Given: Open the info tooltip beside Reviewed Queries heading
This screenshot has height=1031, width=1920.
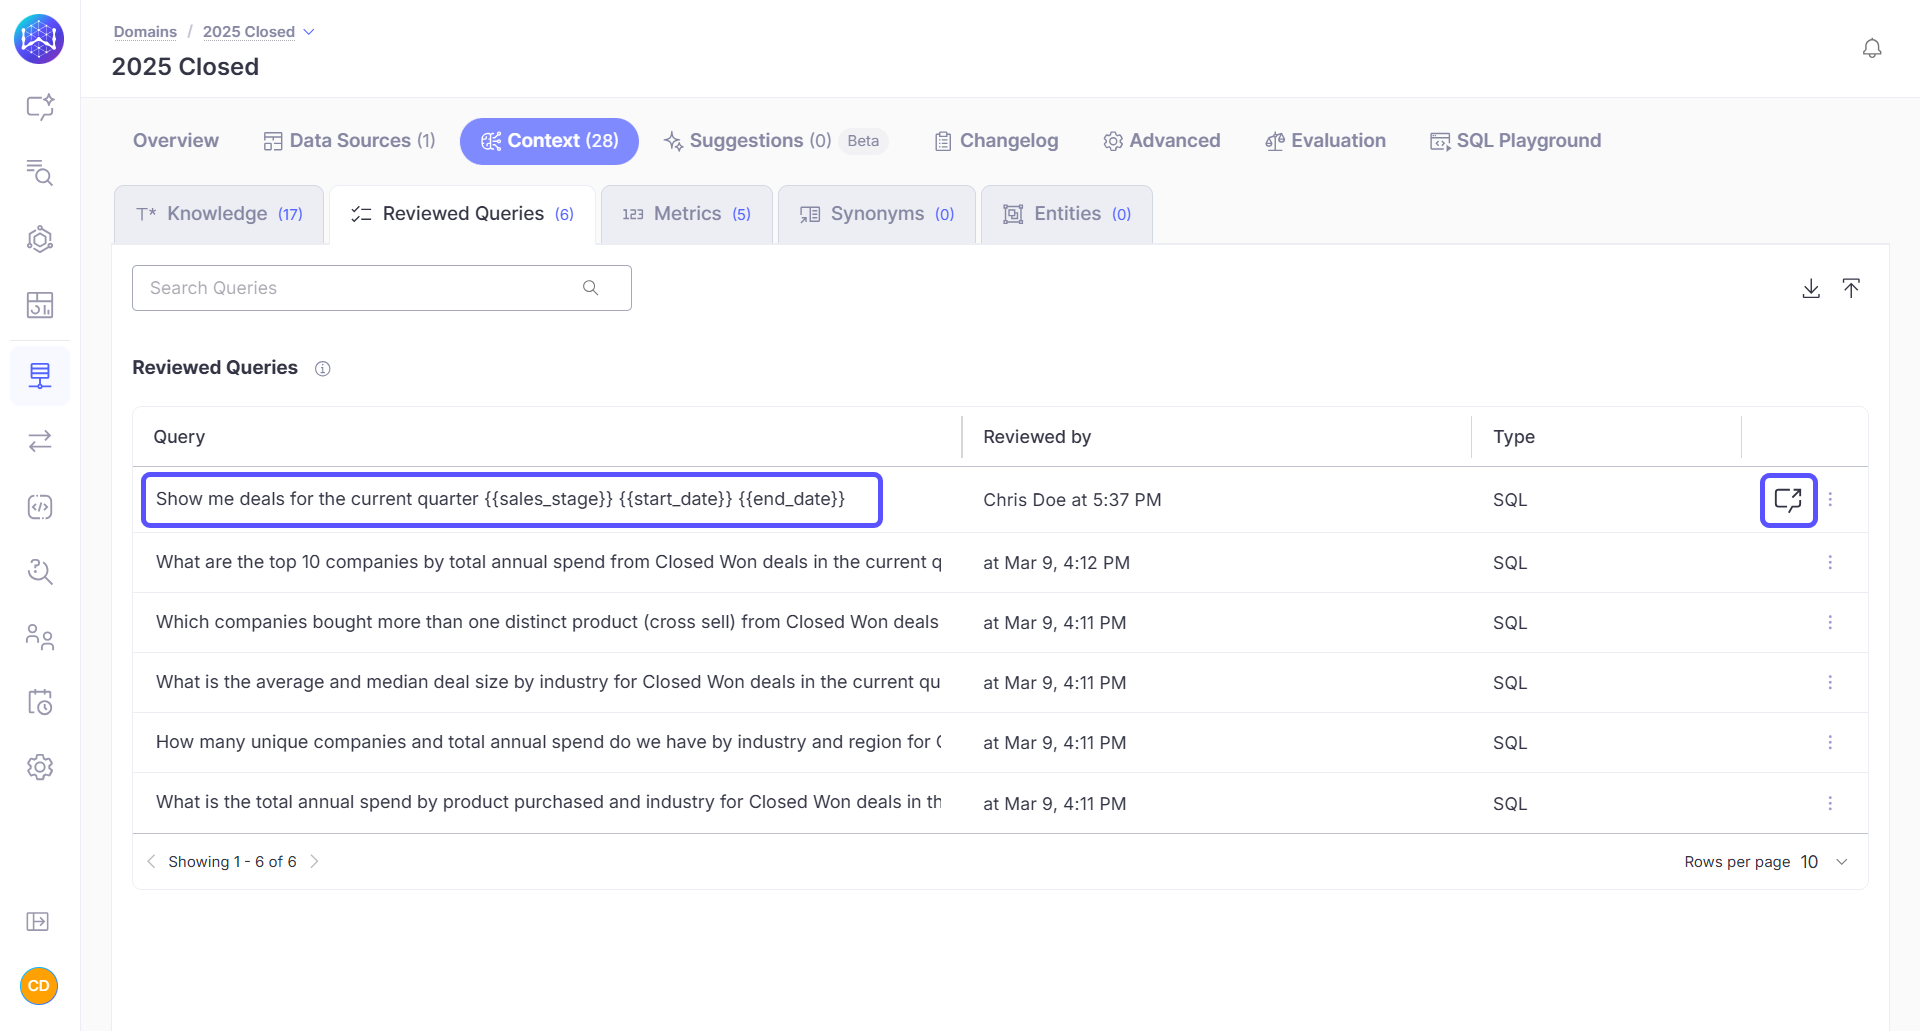Looking at the screenshot, I should coord(322,369).
